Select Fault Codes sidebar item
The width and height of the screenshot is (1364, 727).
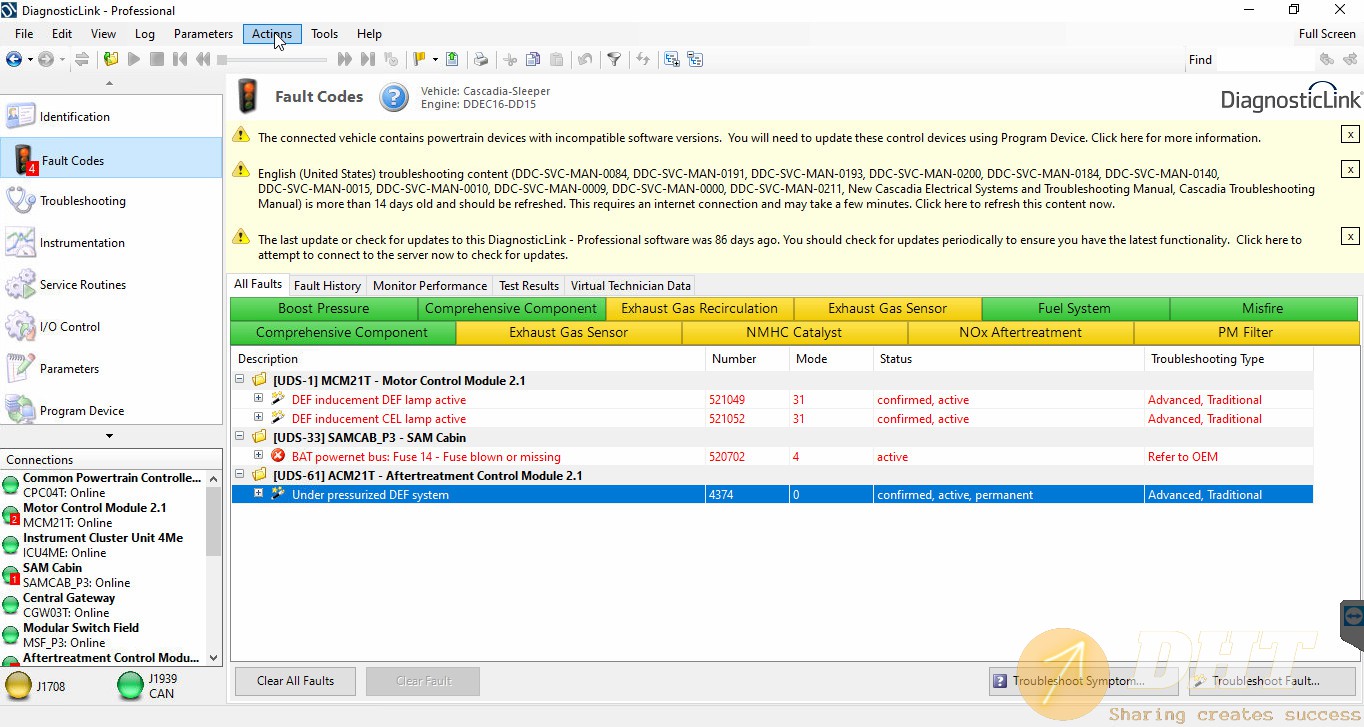(111, 159)
